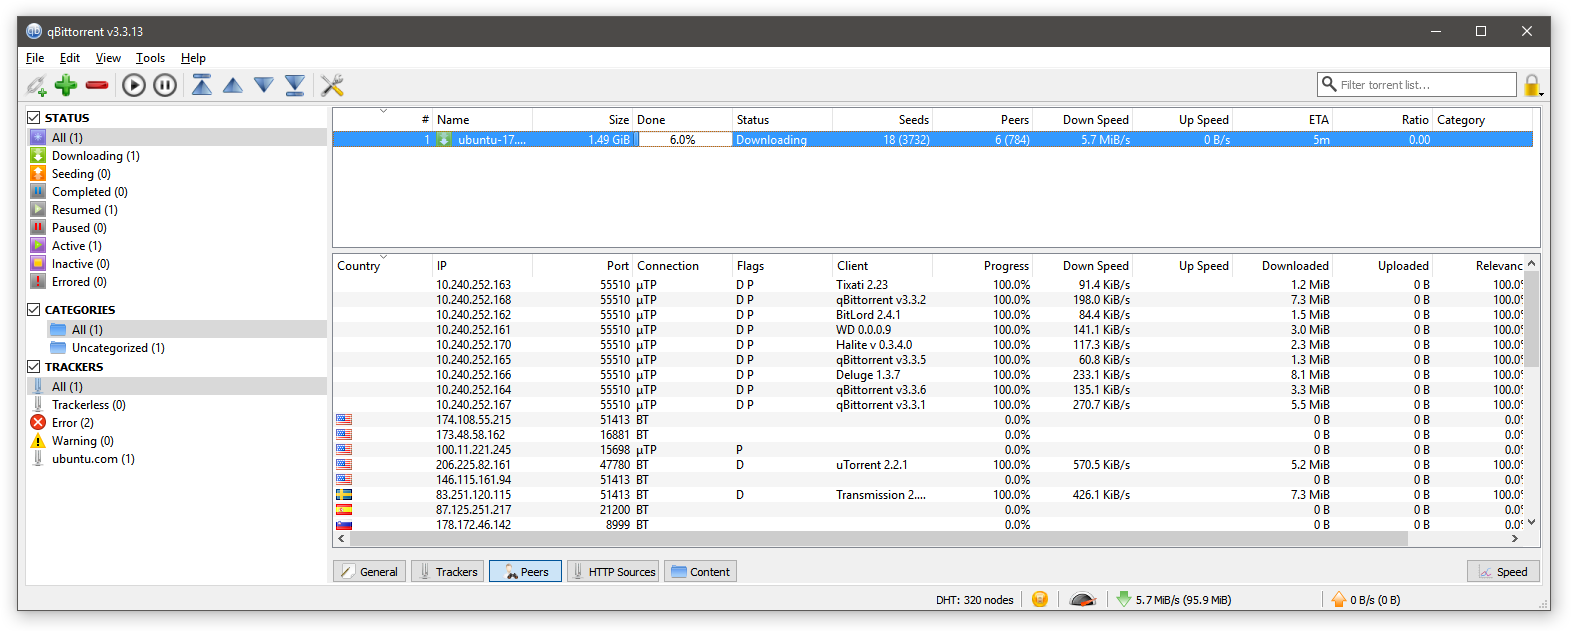Click the red Error (2) tracker icon
This screenshot has height=631, width=1571.
click(x=38, y=422)
